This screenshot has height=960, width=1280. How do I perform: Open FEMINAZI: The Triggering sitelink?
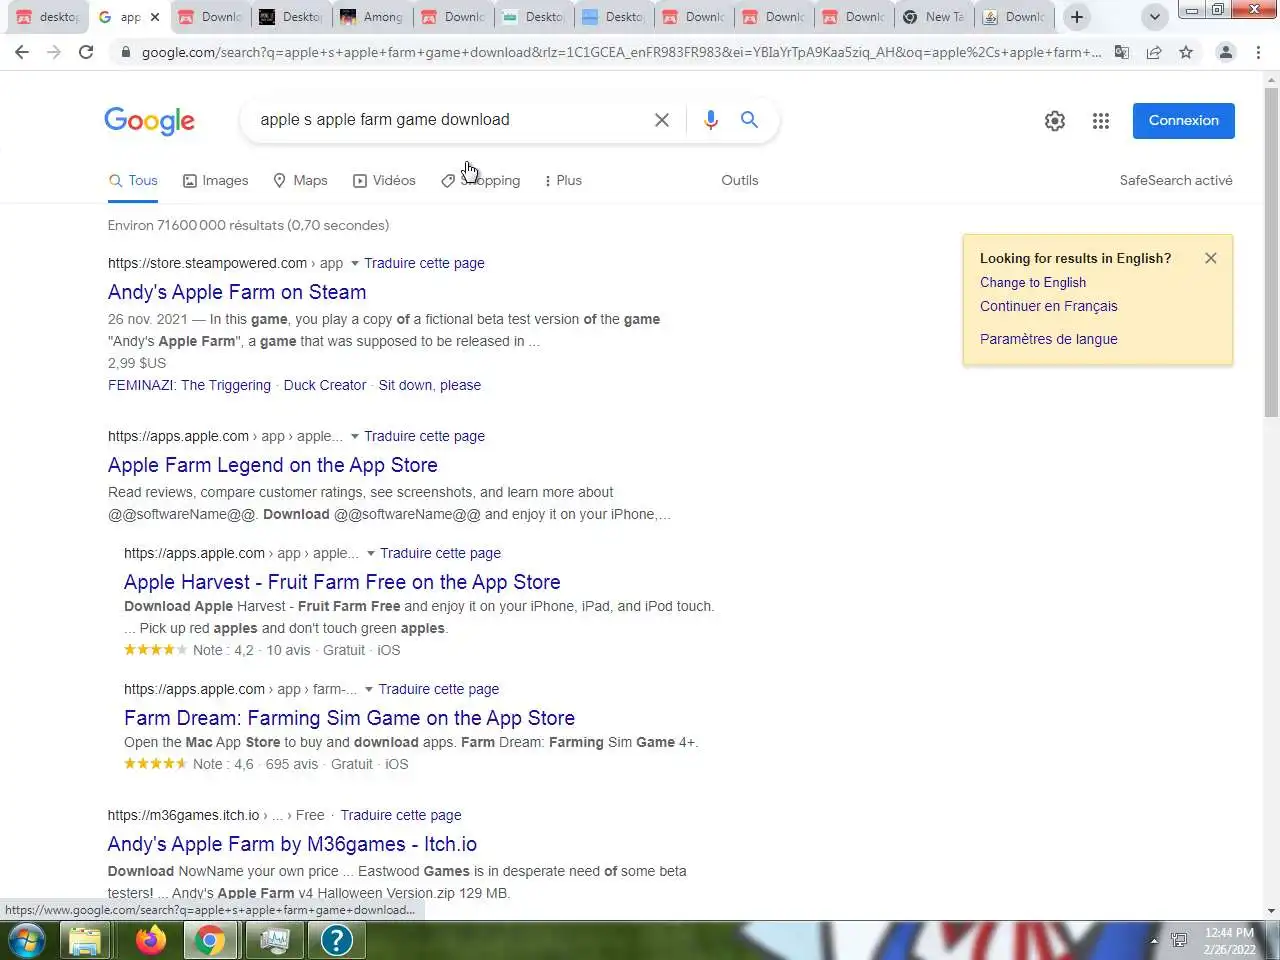coord(189,386)
